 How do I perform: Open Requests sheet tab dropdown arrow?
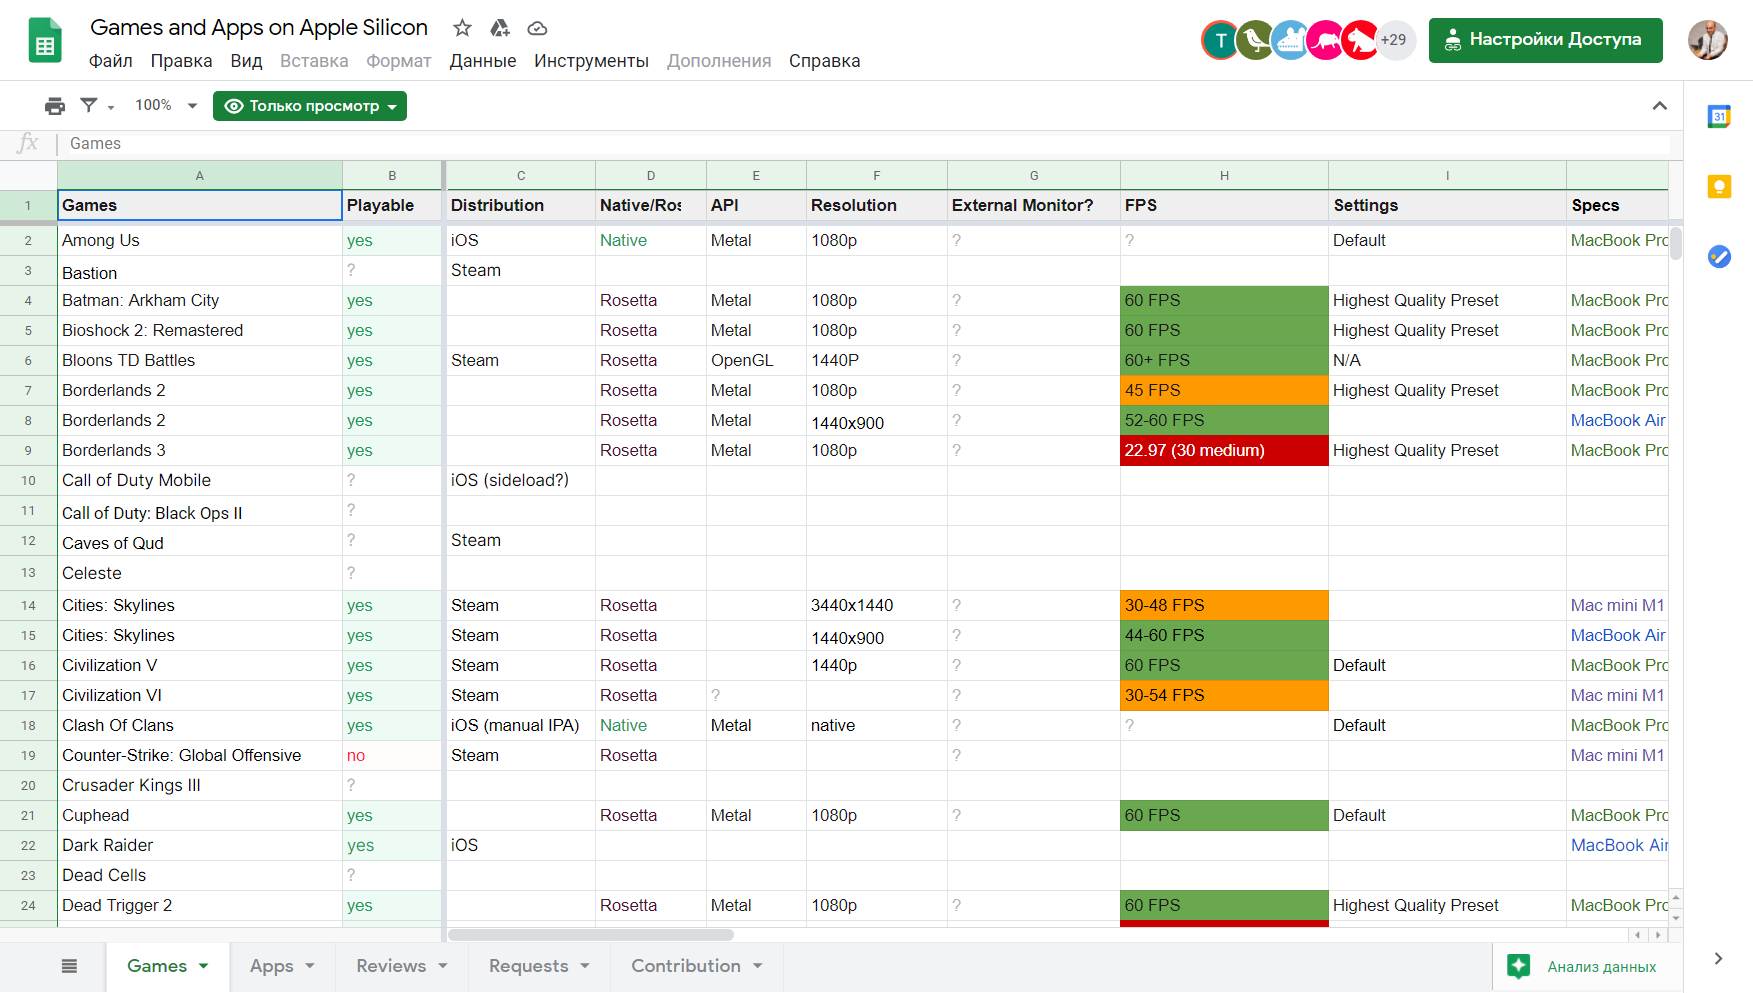pos(585,966)
